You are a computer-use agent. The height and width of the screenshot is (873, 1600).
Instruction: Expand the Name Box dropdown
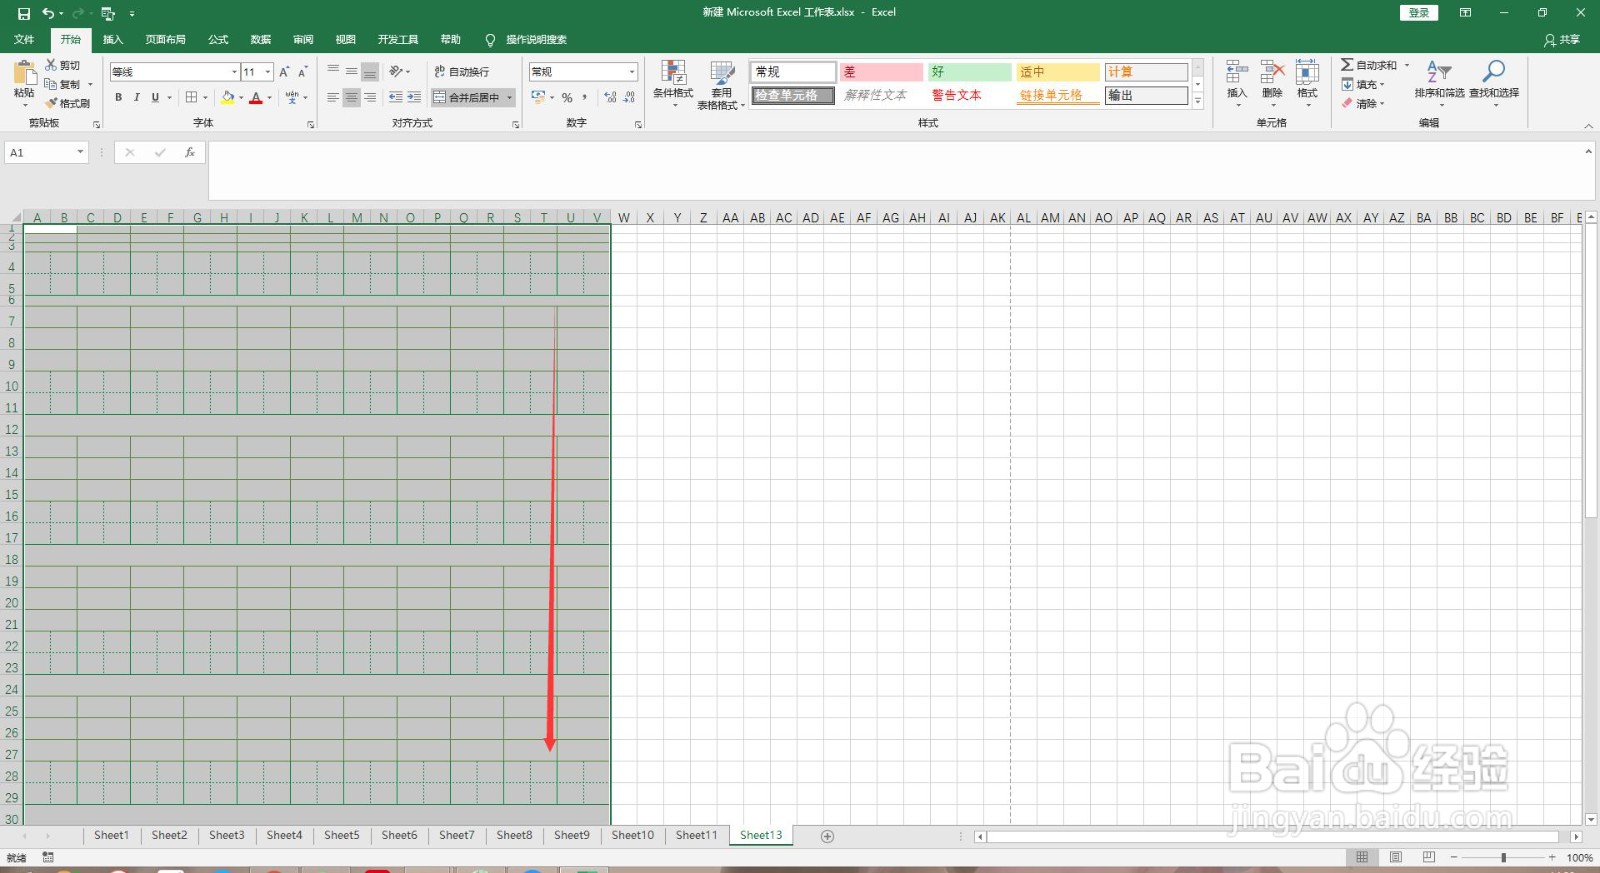click(x=80, y=153)
